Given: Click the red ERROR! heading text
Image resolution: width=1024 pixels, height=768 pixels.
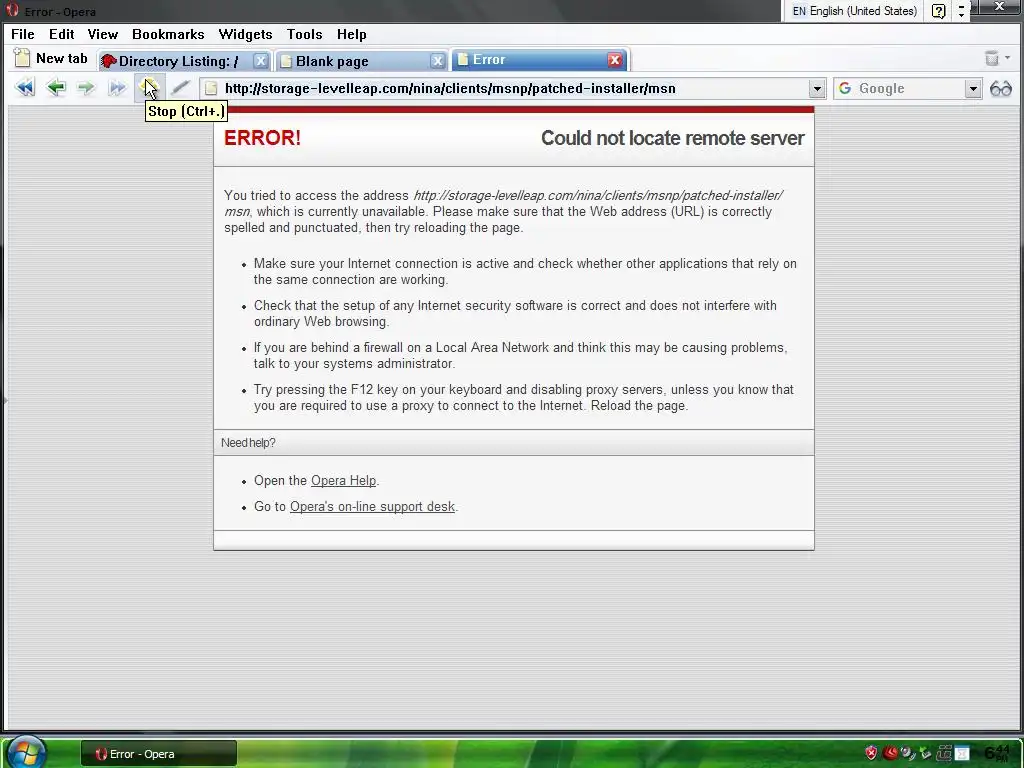Looking at the screenshot, I should 263,138.
